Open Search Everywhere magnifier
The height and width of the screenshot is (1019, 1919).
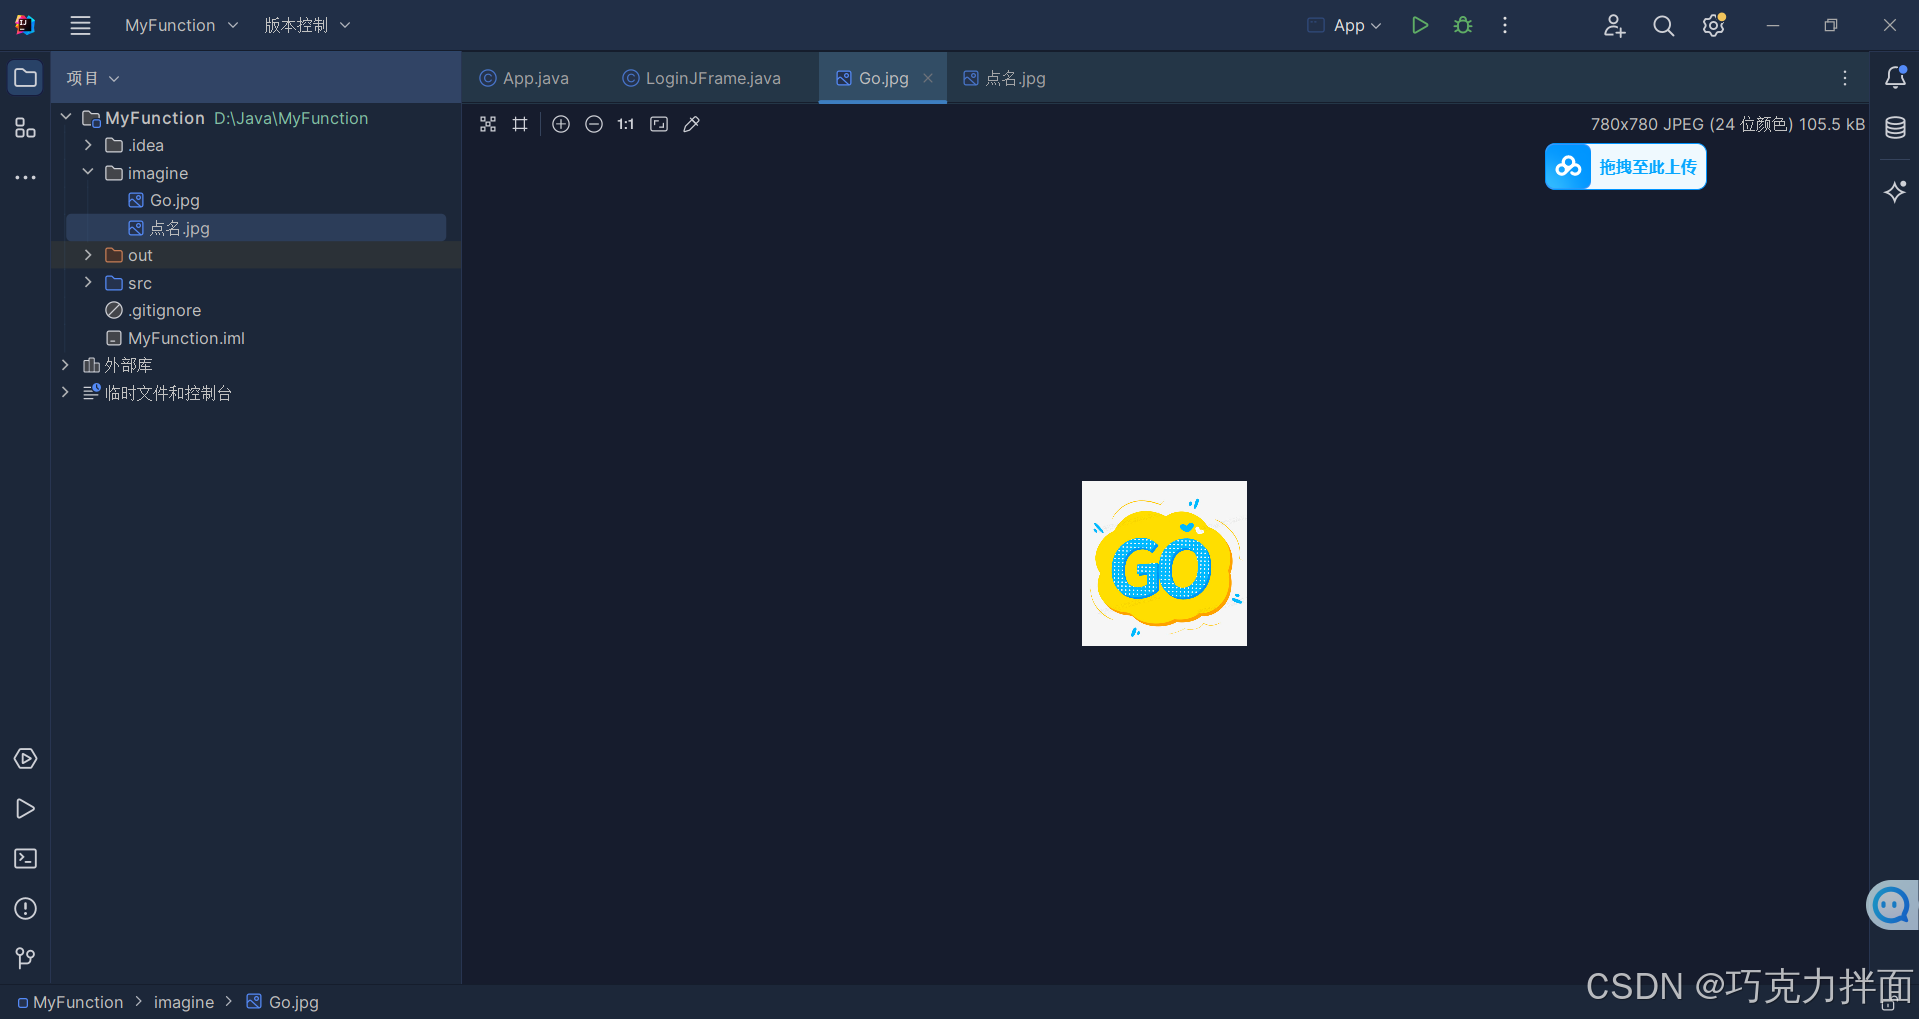pos(1663,26)
